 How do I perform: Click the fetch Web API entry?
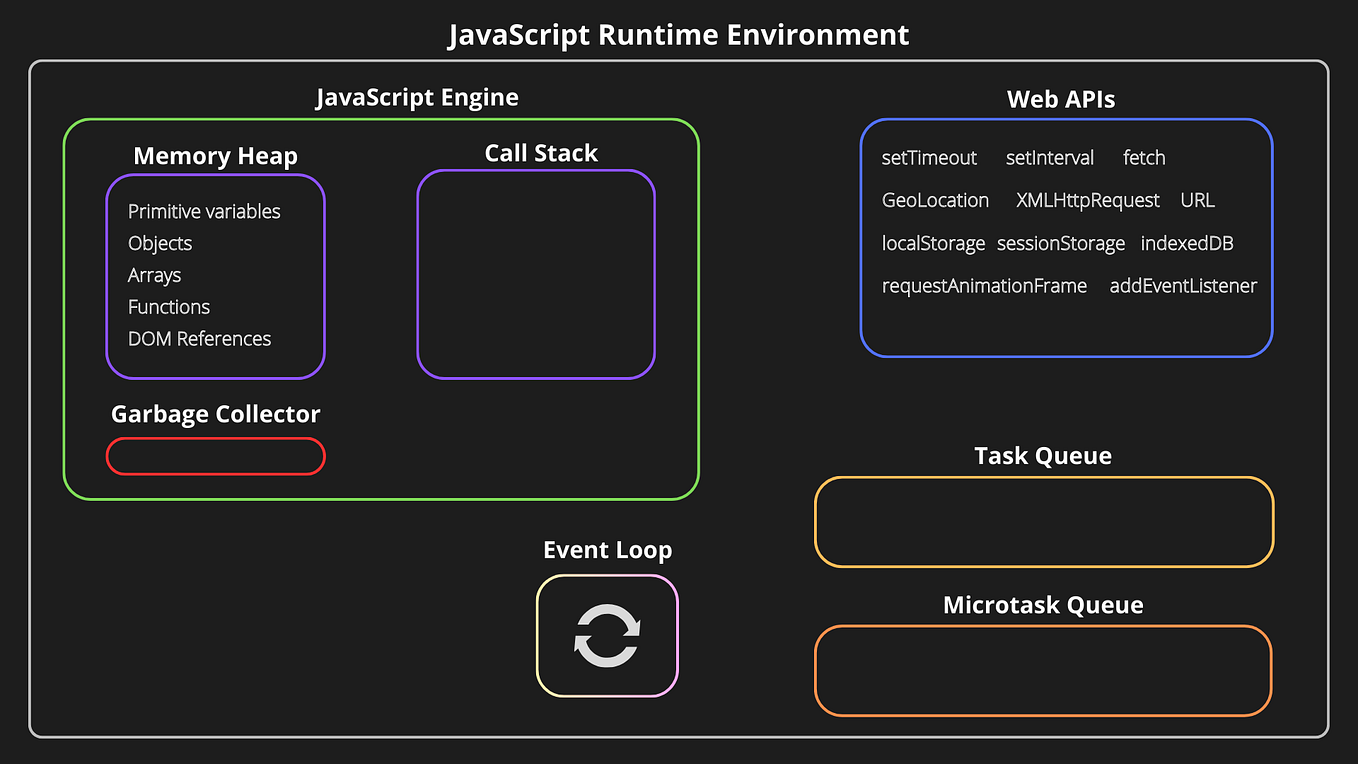pos(1143,158)
